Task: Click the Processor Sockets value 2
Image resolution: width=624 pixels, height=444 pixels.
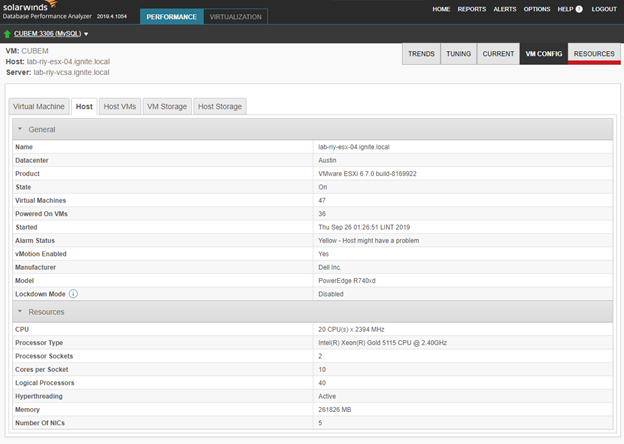Action: coord(320,356)
